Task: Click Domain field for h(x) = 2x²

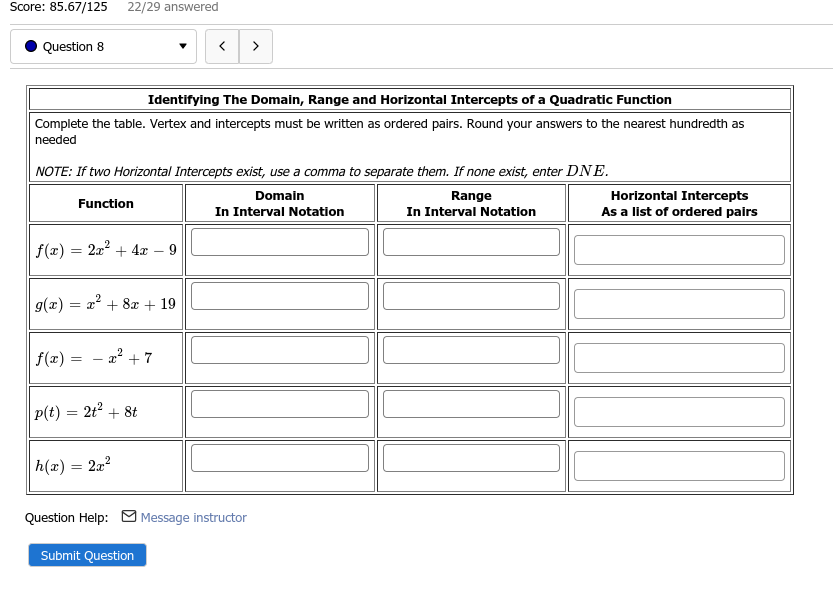Action: click(x=280, y=458)
